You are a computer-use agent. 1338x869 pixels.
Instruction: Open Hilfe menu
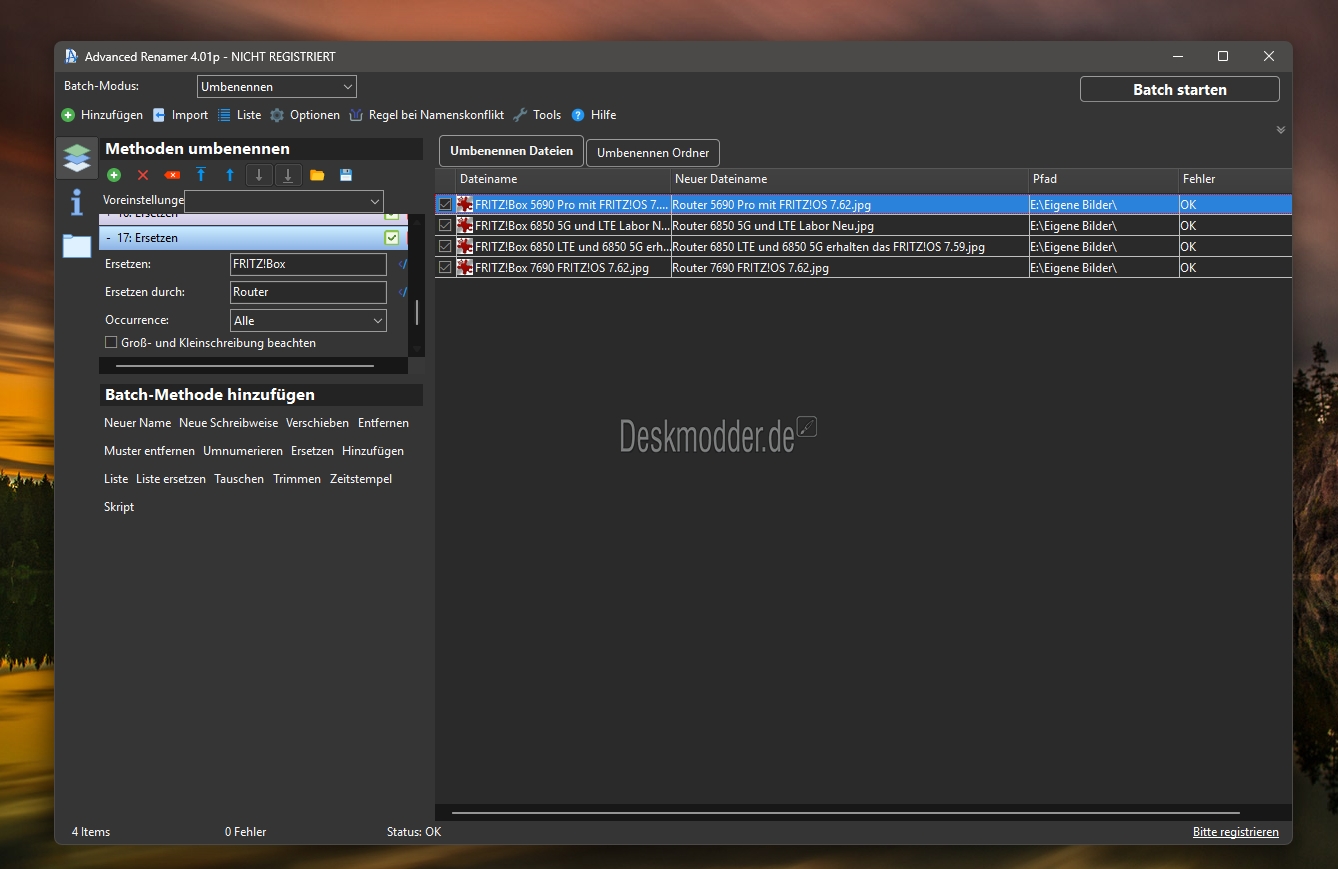pos(593,115)
